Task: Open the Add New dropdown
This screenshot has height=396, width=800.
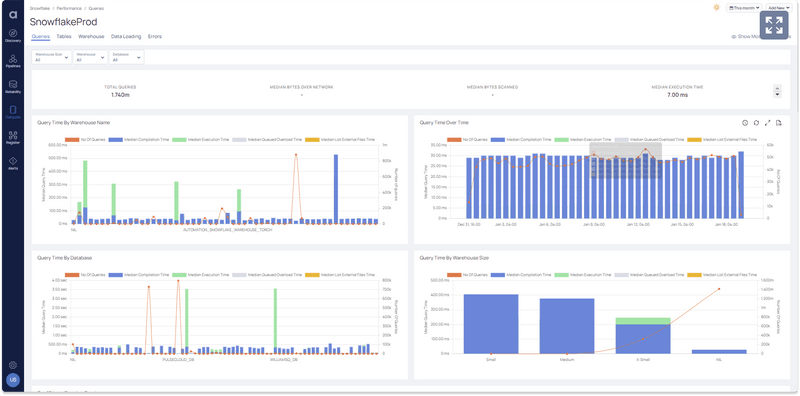Action: 779,8
